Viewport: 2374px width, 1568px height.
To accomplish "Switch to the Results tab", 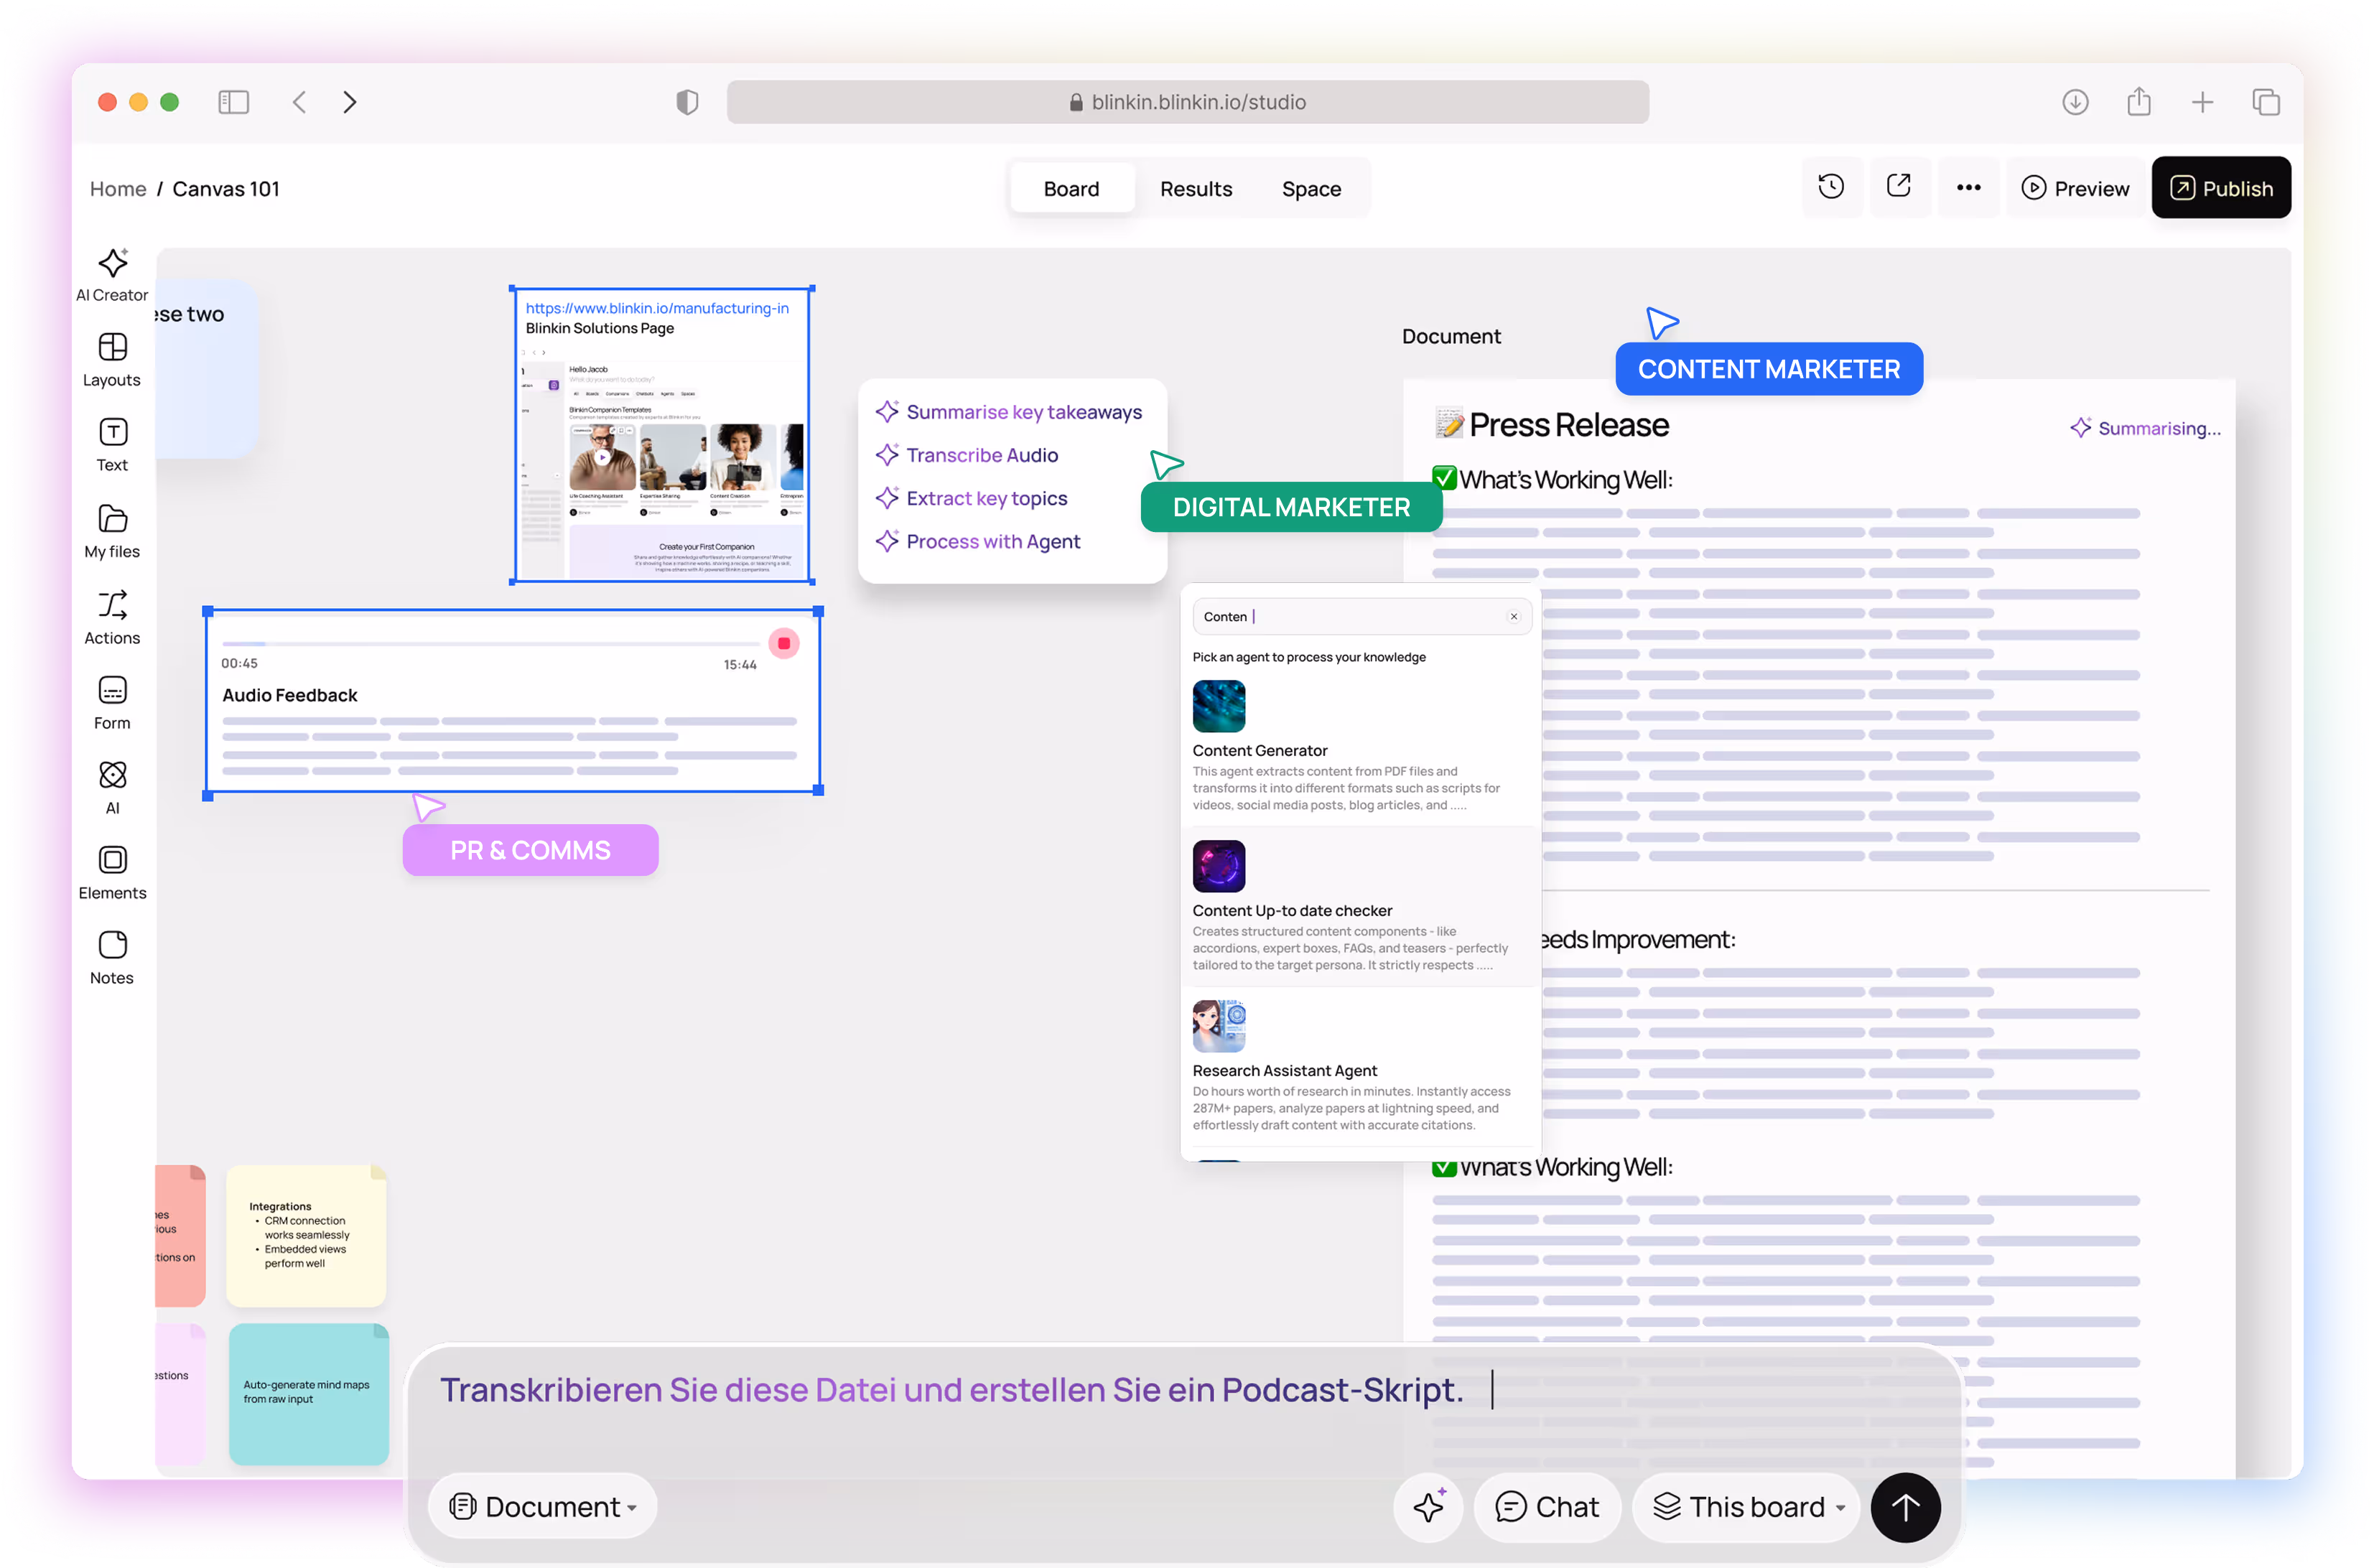I will coord(1196,188).
